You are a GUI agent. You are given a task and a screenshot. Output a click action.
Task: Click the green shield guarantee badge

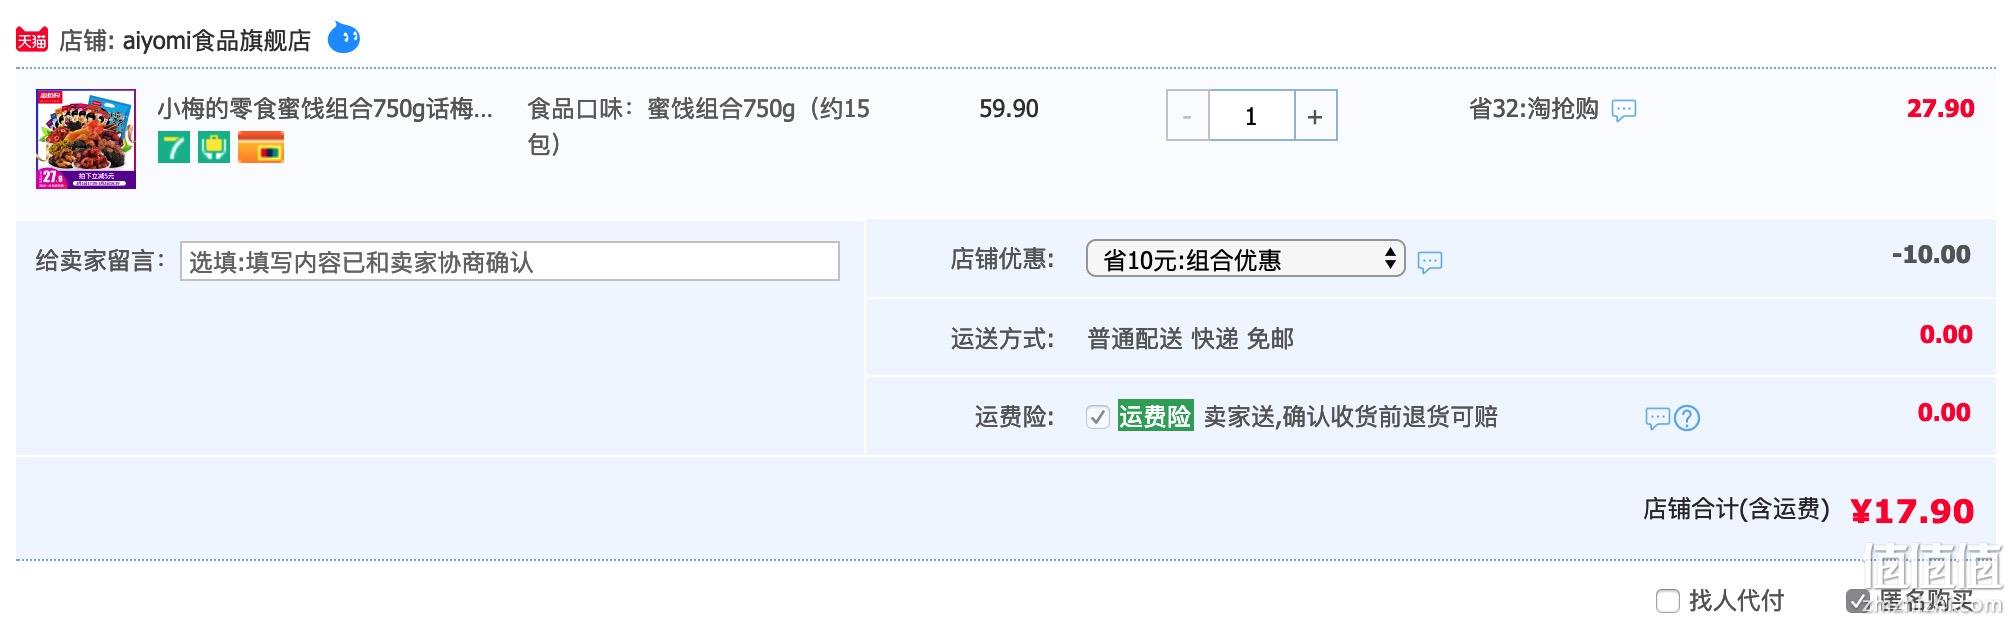[x=214, y=147]
